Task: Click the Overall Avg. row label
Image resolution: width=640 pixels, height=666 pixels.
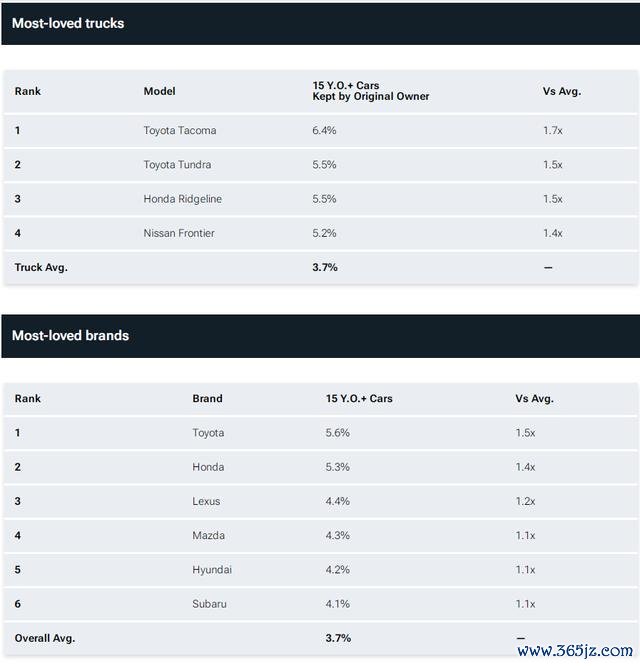Action: coord(45,638)
